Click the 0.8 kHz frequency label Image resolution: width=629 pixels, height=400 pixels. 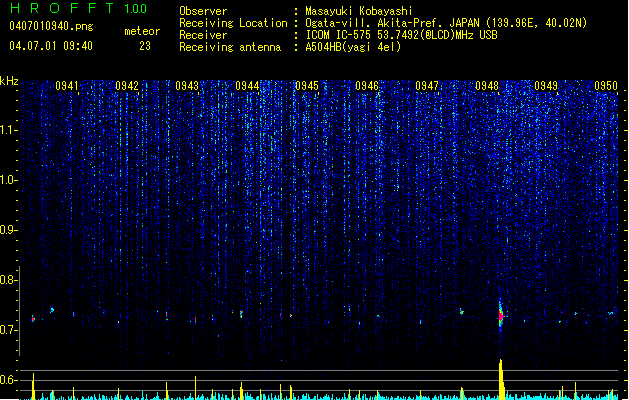pyautogui.click(x=9, y=280)
